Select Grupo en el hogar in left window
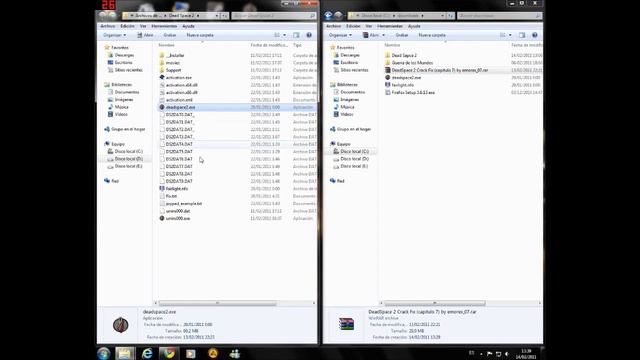The image size is (640, 360). pyautogui.click(x=128, y=129)
